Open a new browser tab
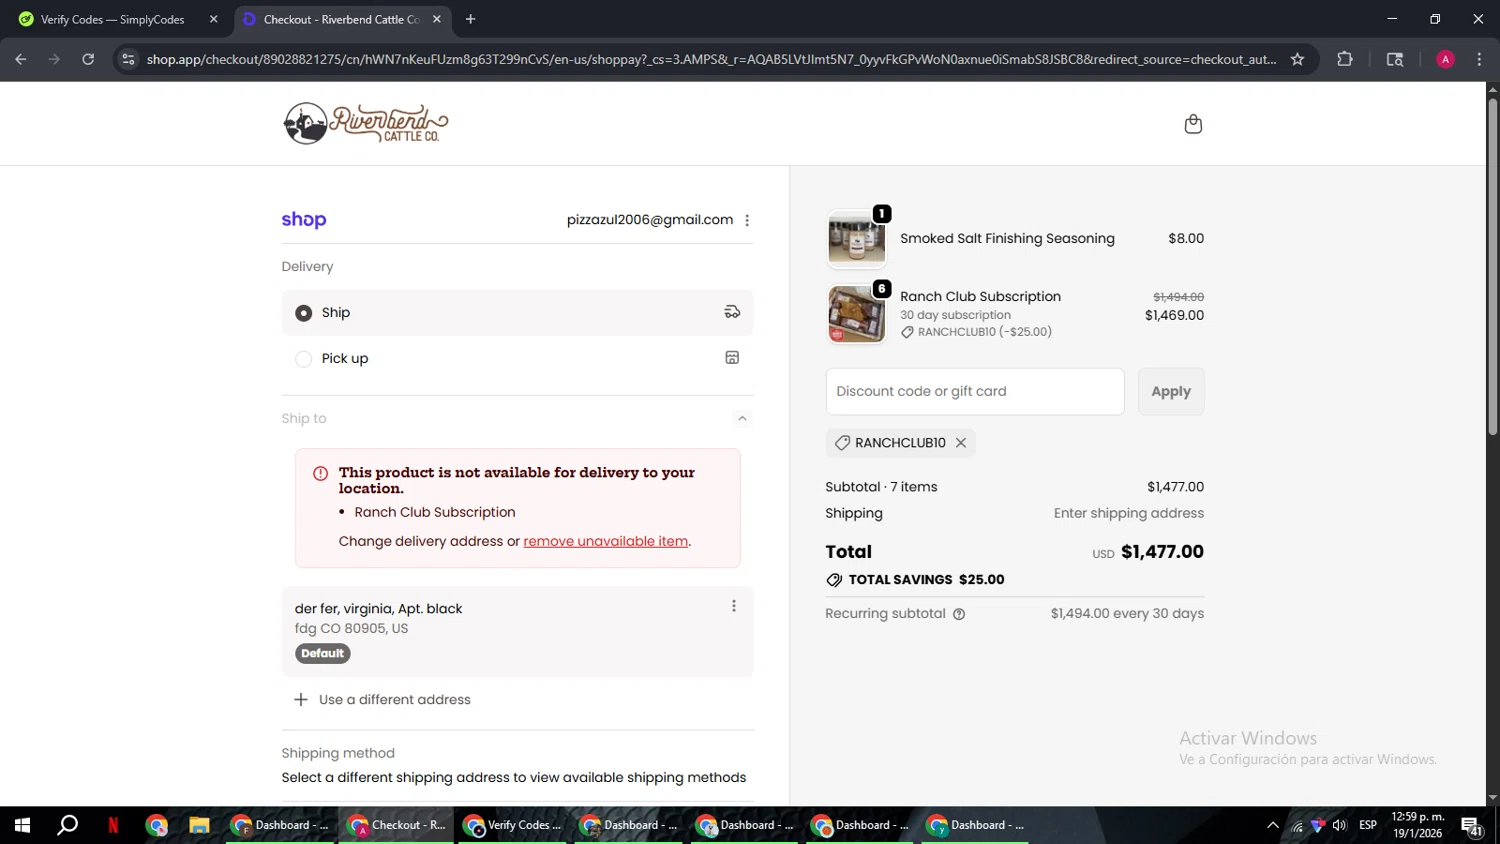 click(470, 19)
